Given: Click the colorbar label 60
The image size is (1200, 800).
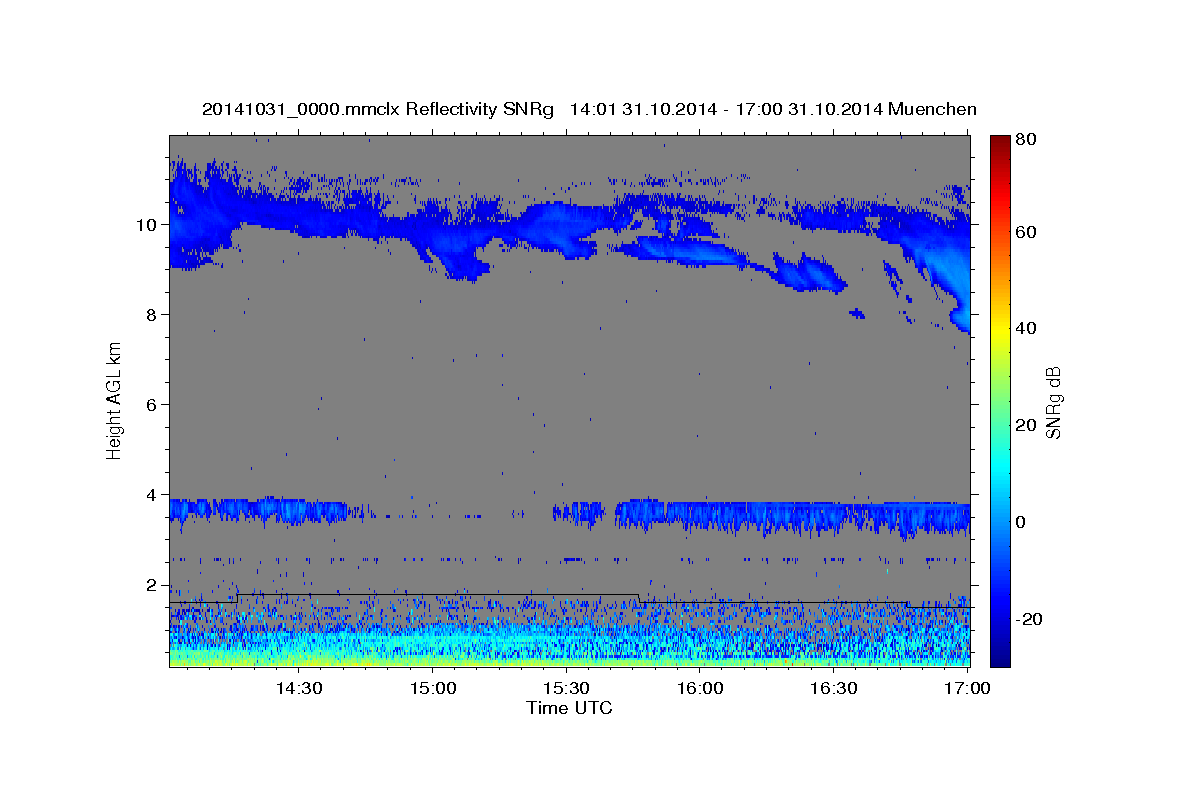Looking at the screenshot, I should click(1025, 231).
